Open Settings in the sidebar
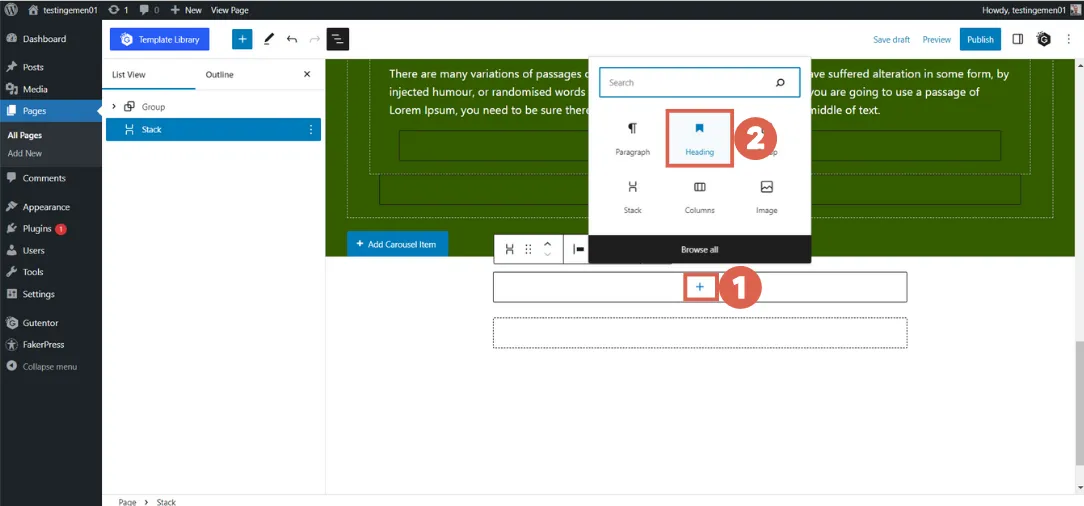 [38, 294]
